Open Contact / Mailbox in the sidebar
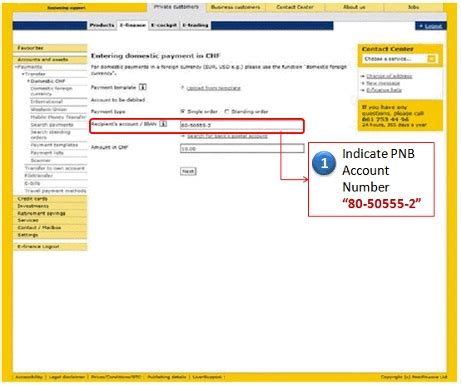Screen dimensions: 461x386 pyautogui.click(x=50, y=228)
